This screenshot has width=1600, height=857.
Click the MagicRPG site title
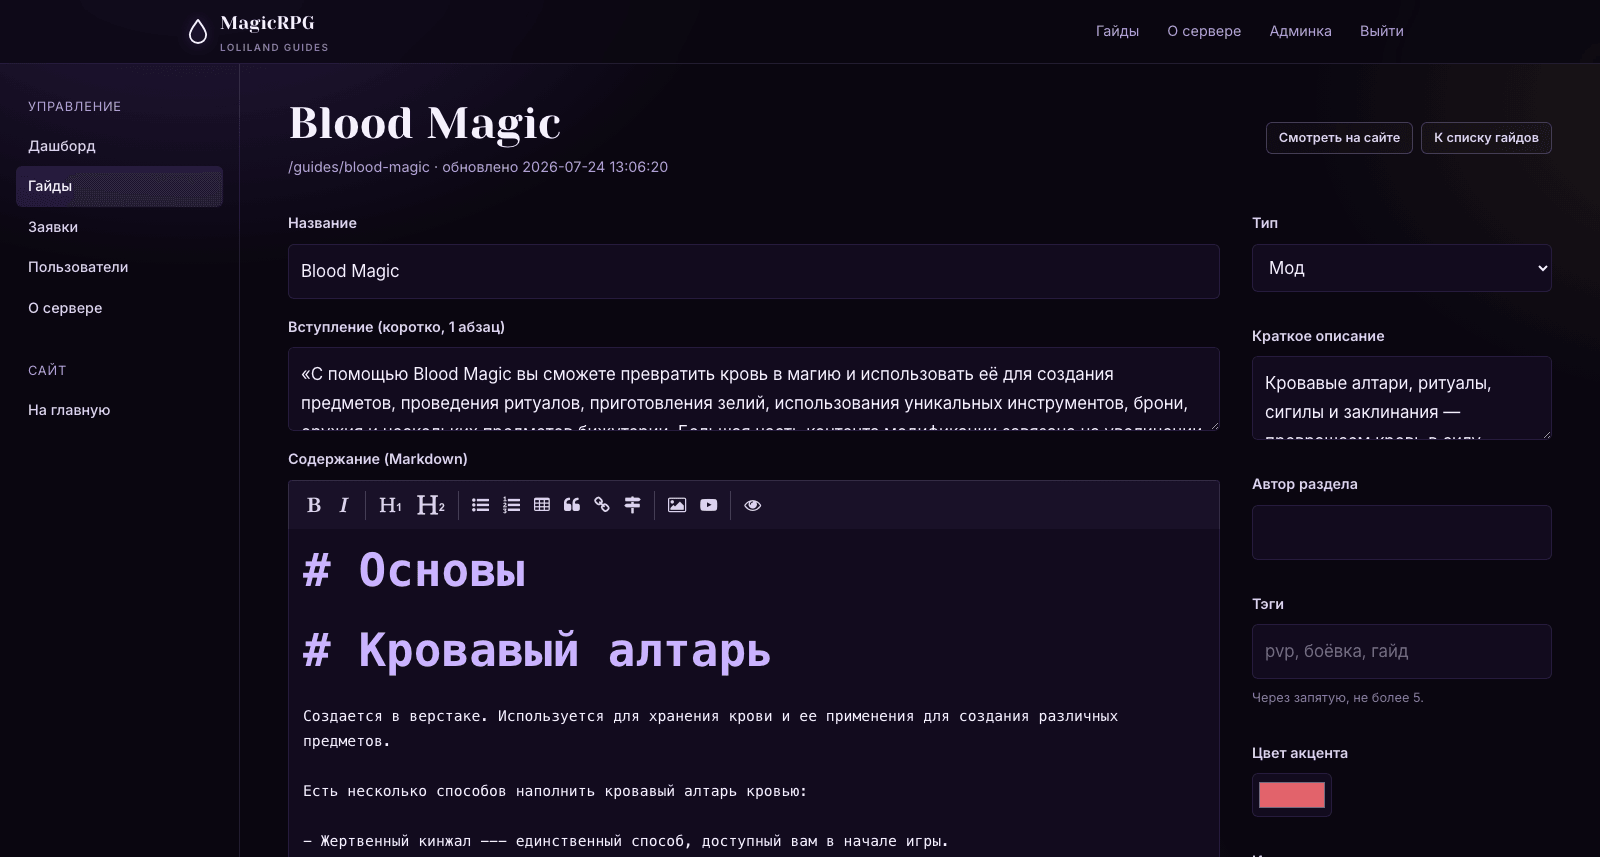click(x=267, y=23)
